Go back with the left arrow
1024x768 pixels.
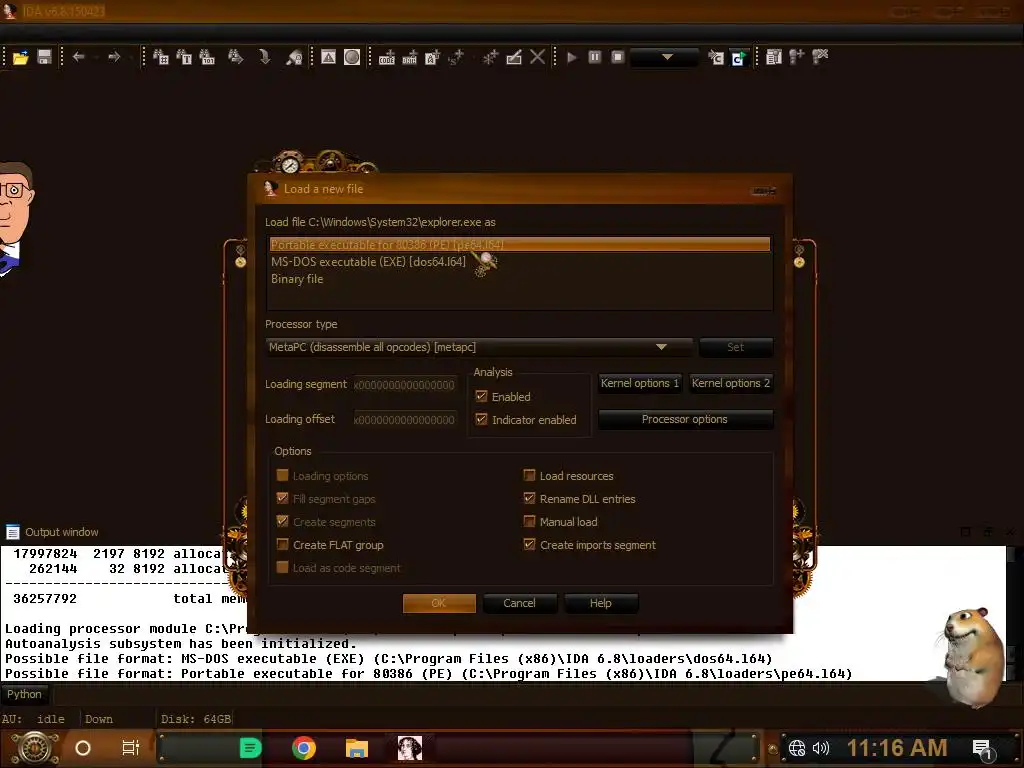point(78,57)
